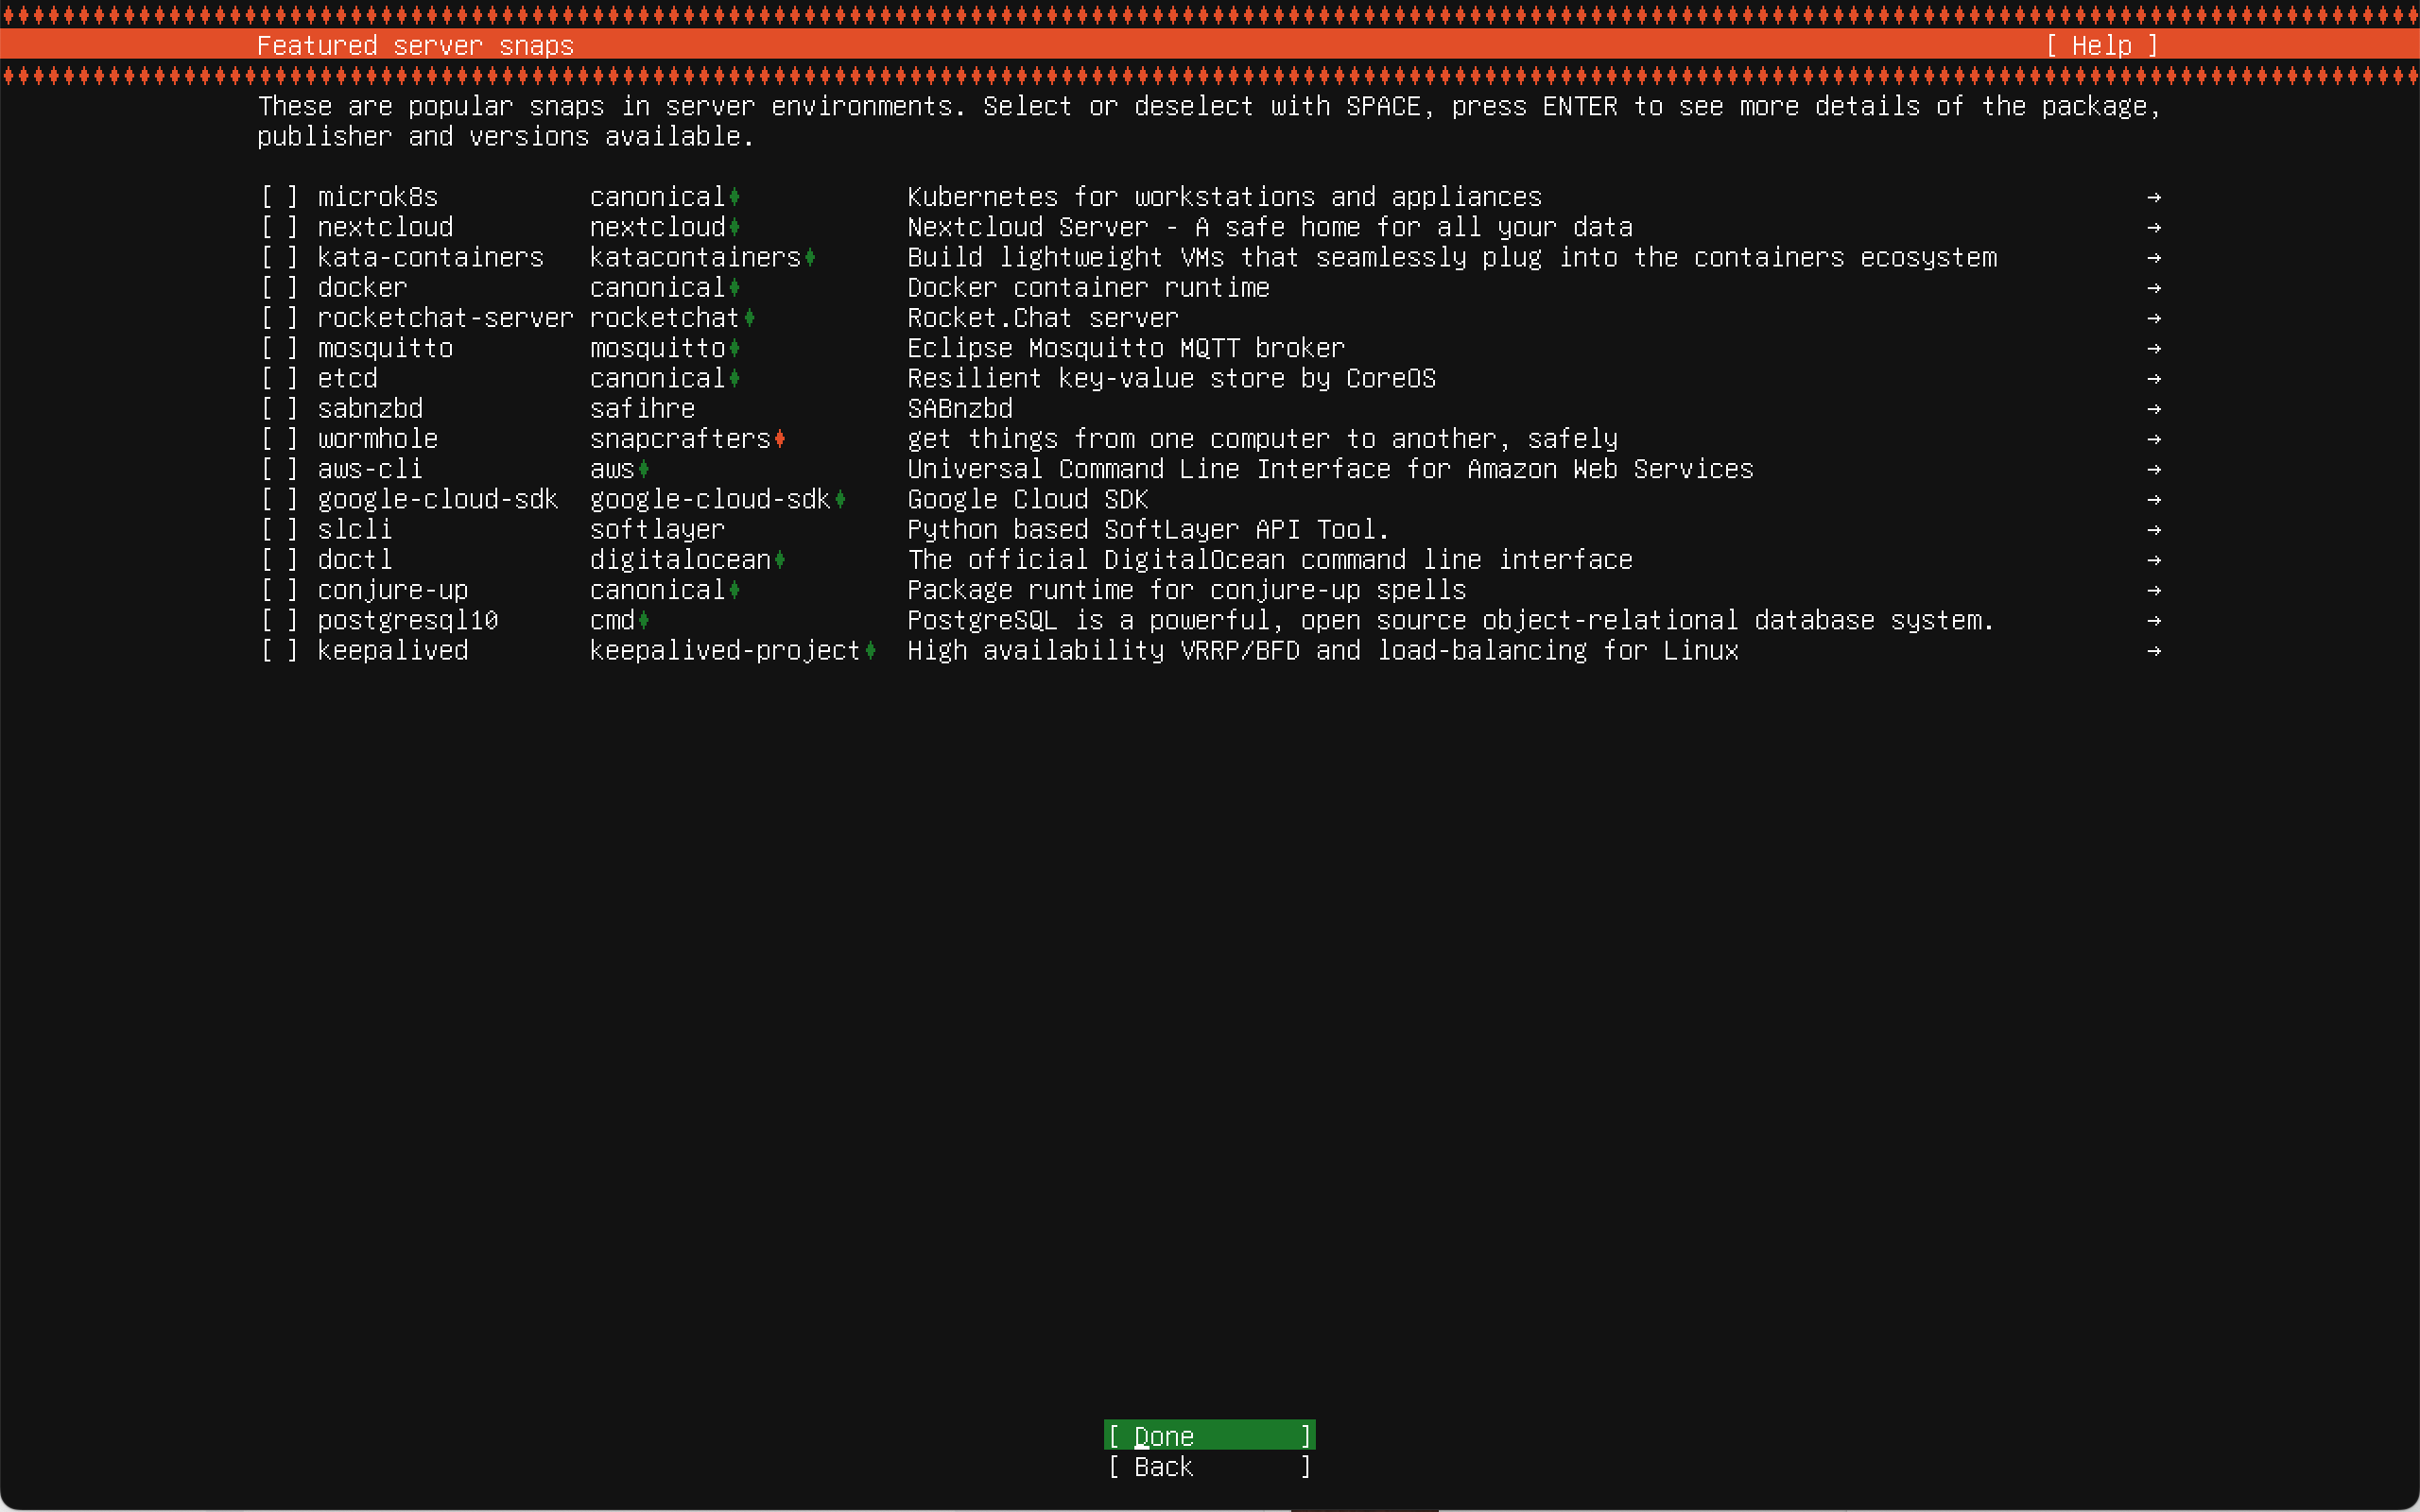Expand details arrow on conjure-up row

tap(2154, 590)
